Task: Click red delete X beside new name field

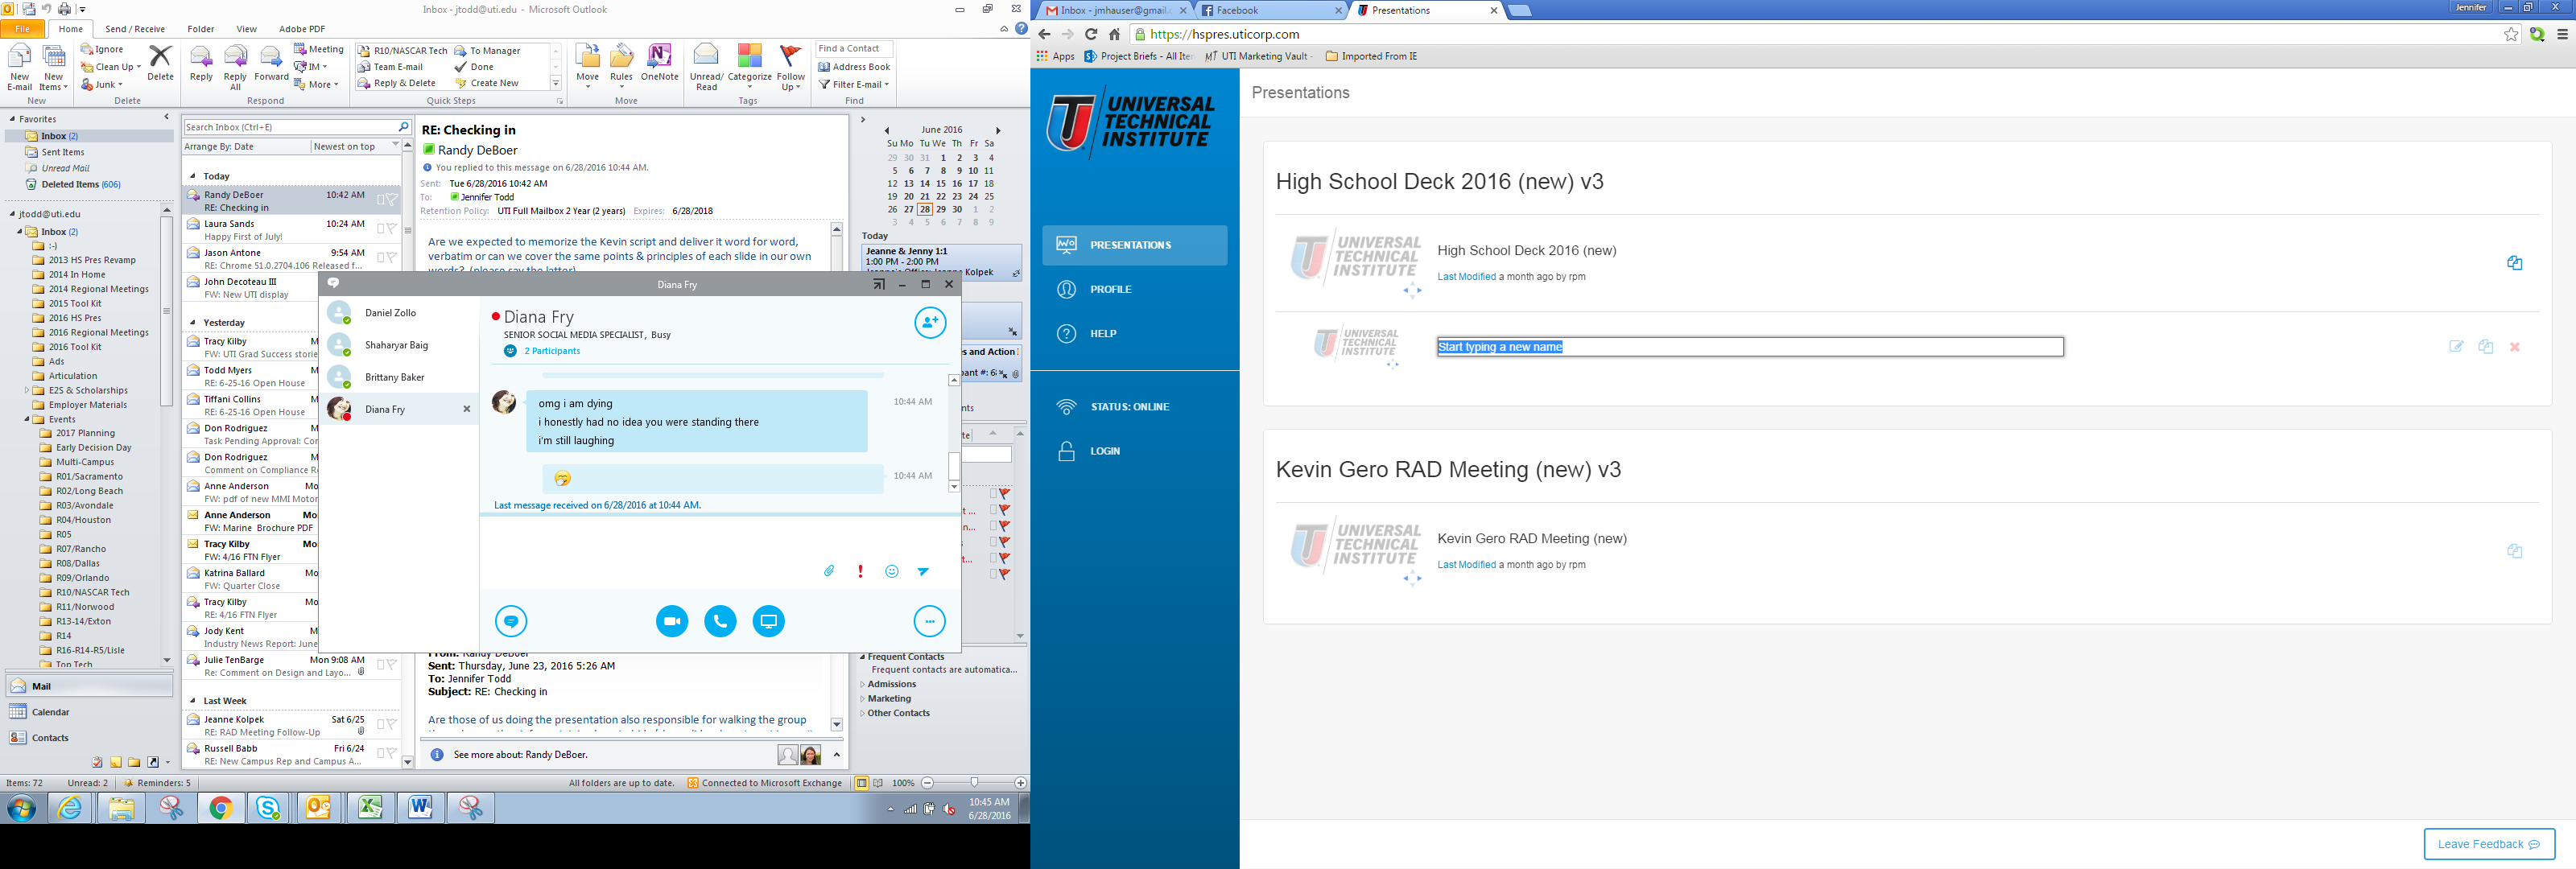Action: coord(2515,347)
